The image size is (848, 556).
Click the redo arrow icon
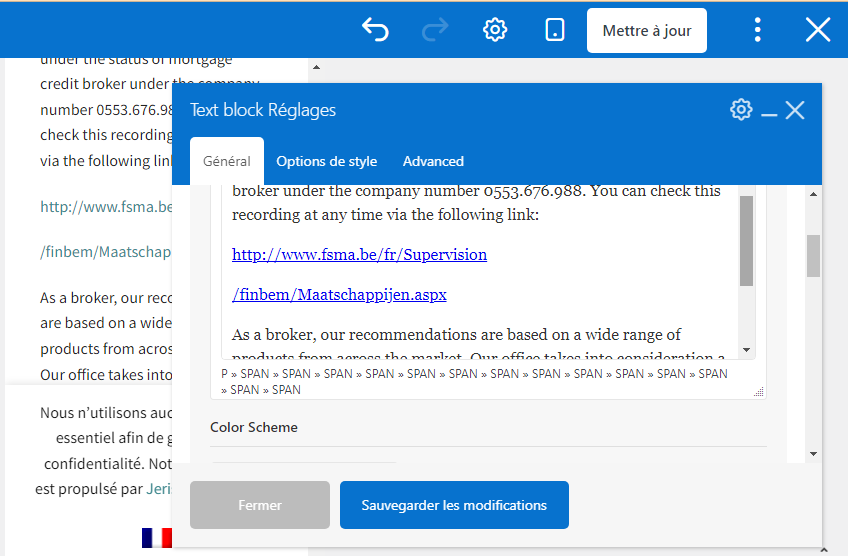pos(435,30)
